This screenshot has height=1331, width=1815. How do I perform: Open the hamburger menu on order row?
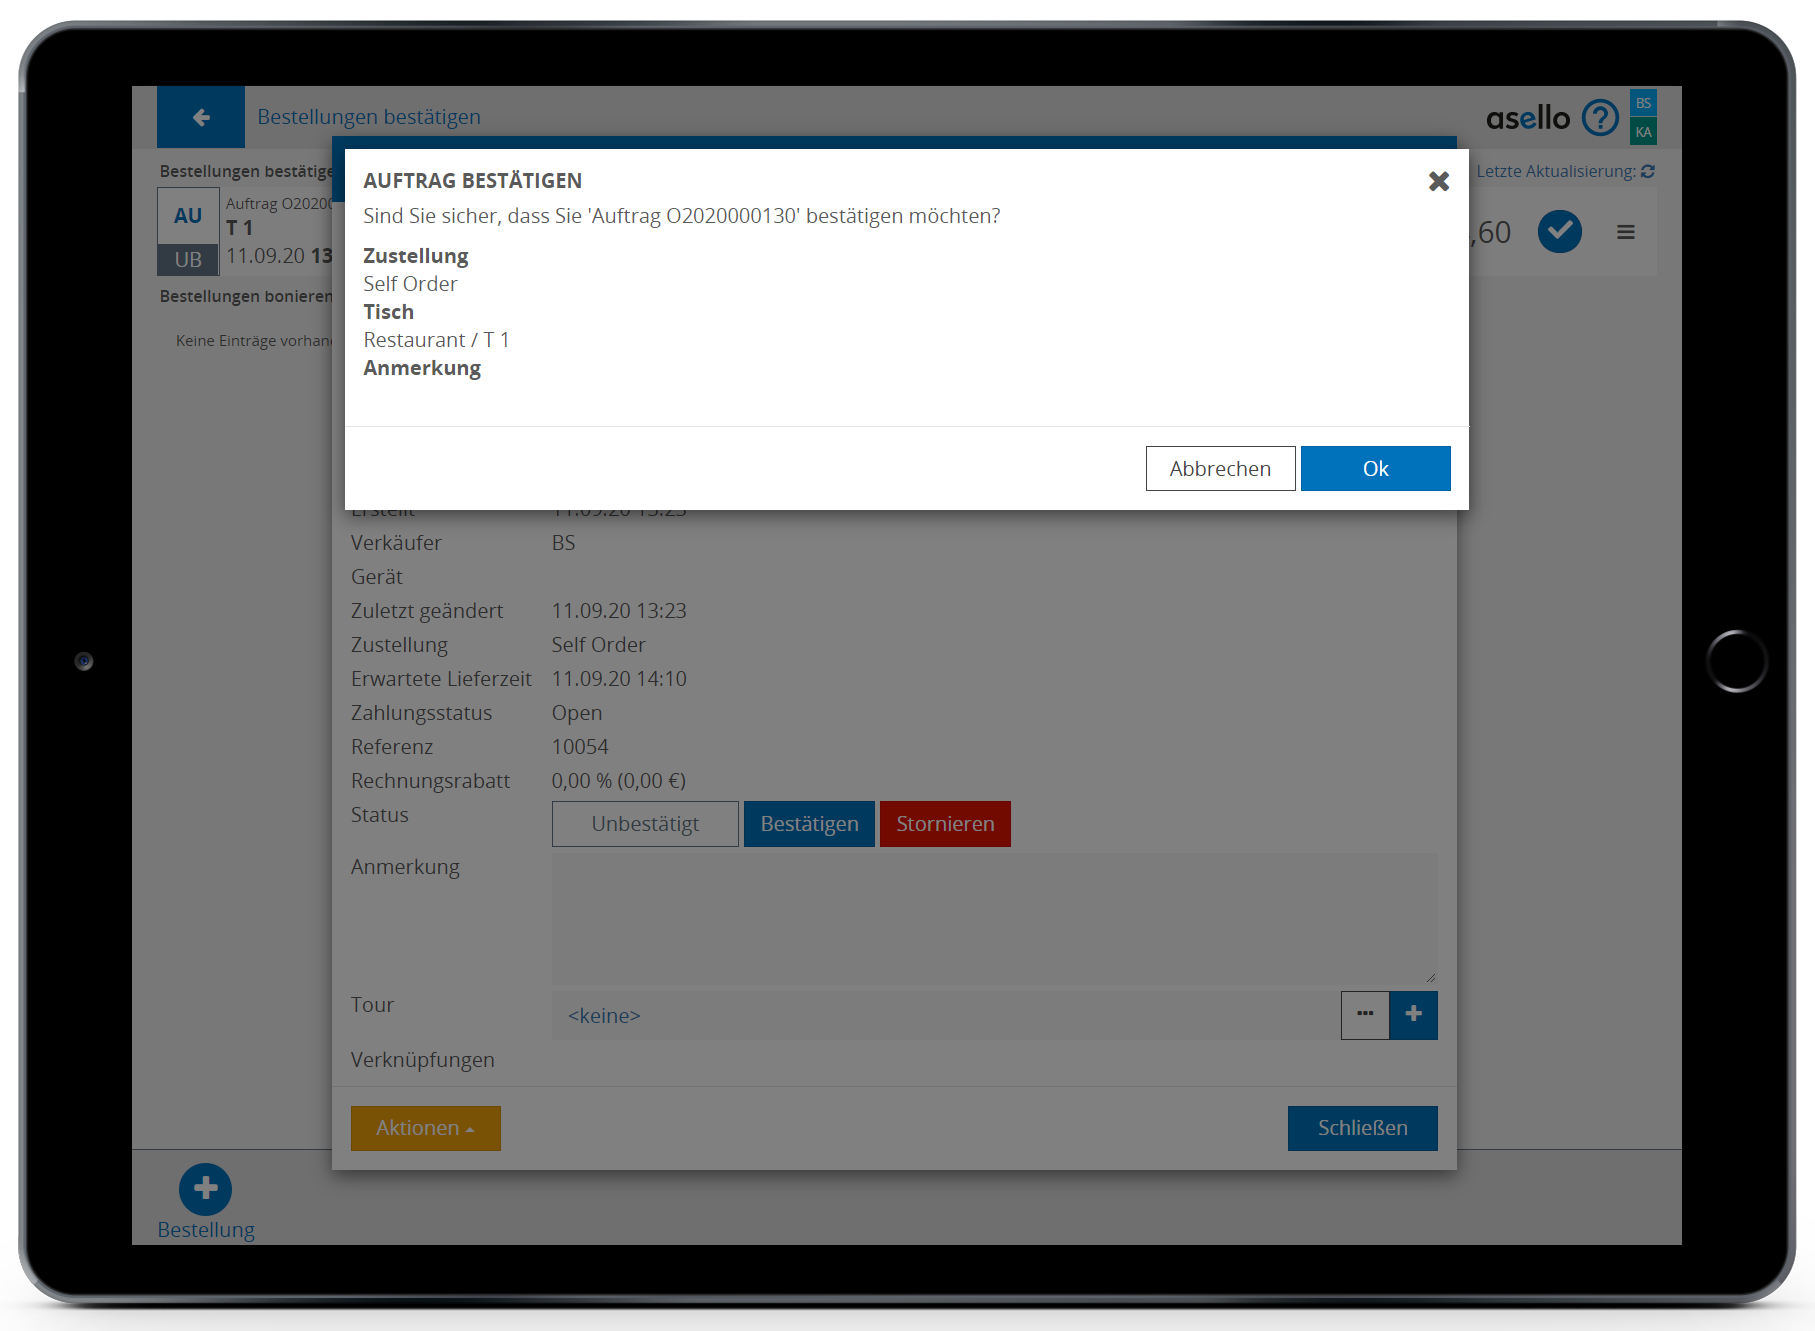pos(1626,232)
